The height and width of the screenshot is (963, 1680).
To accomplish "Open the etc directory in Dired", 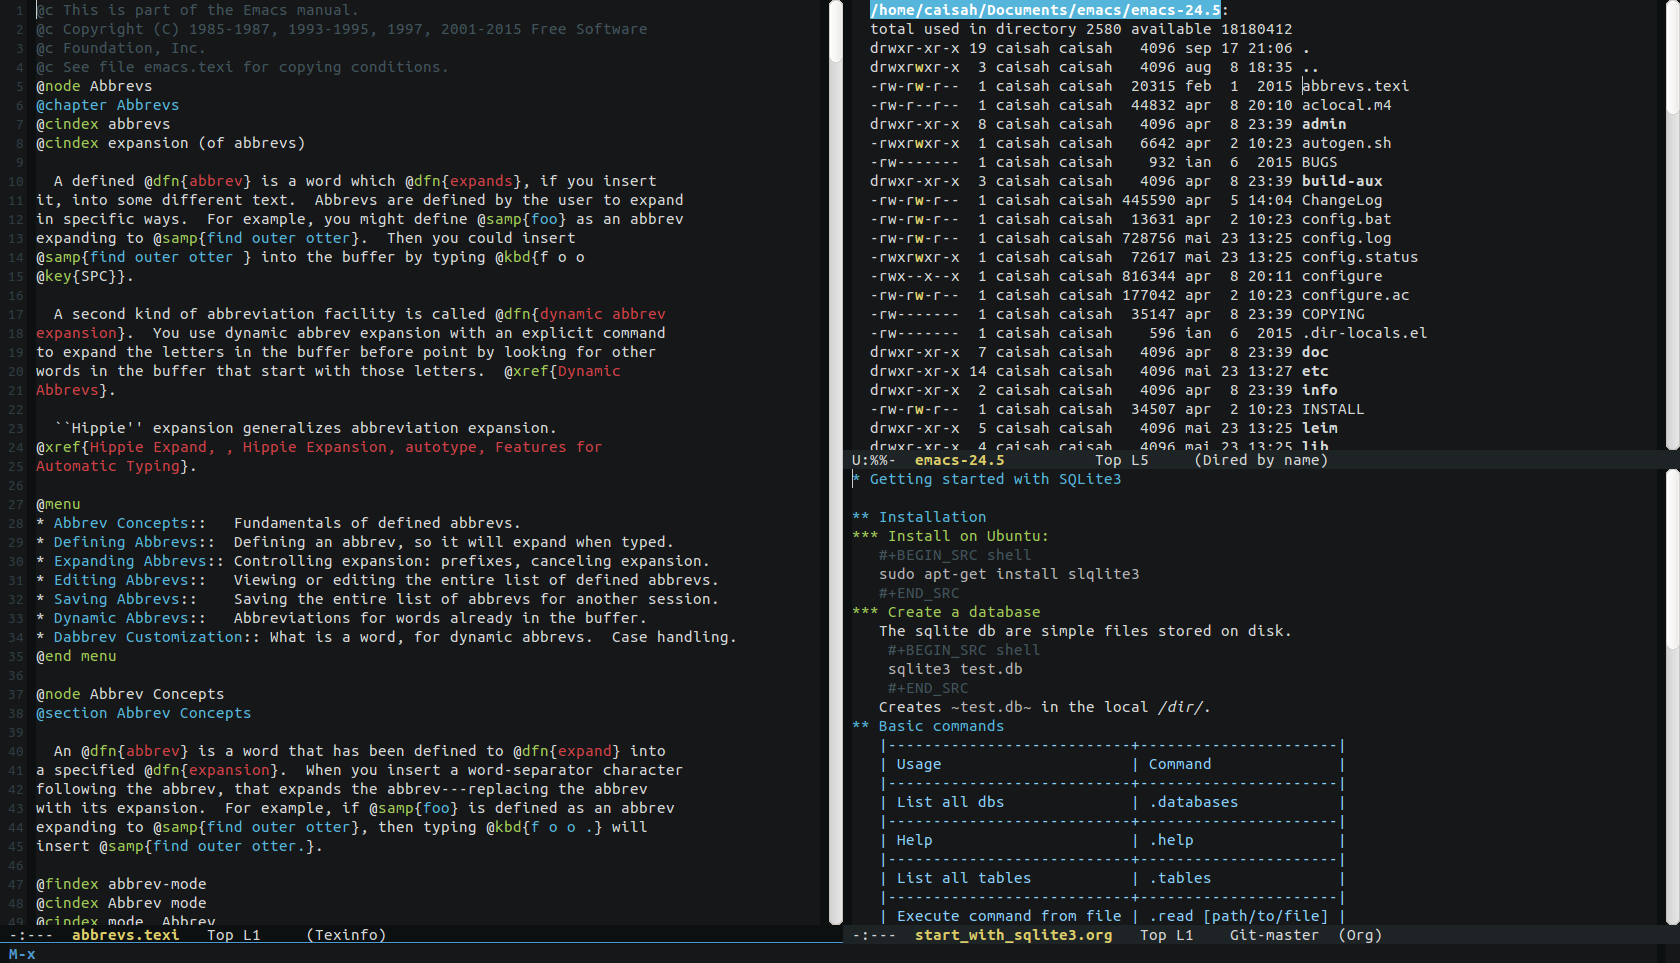I will tap(1315, 371).
